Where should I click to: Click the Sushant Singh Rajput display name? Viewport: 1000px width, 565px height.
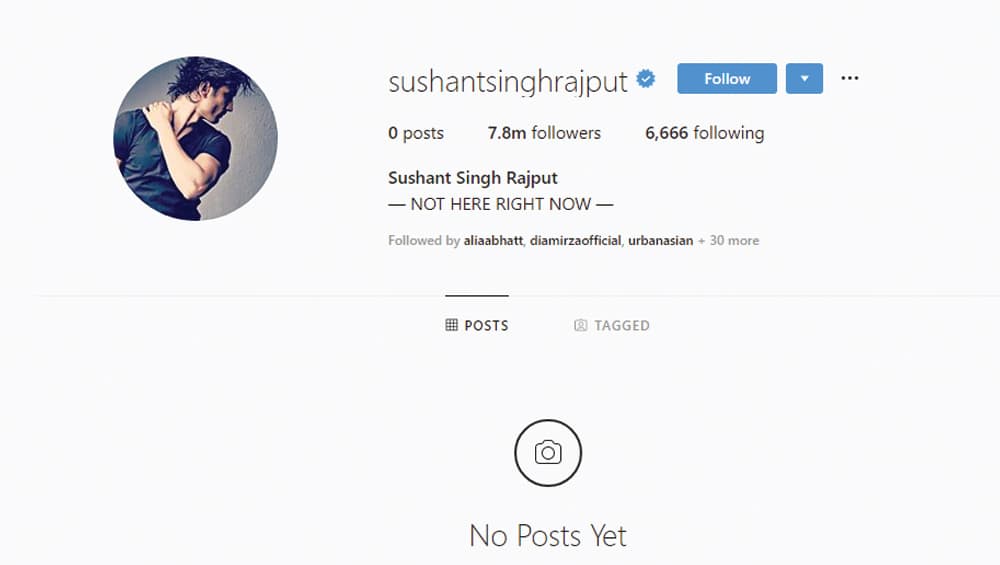[x=473, y=177]
